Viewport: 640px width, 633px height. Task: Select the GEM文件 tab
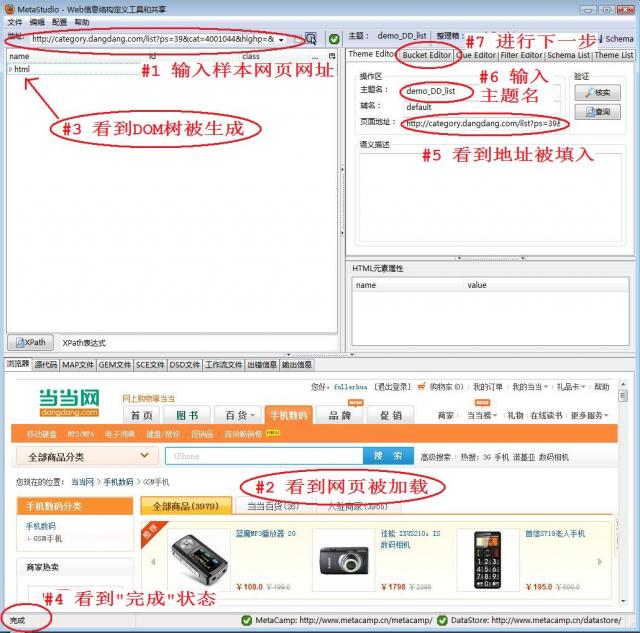115,365
